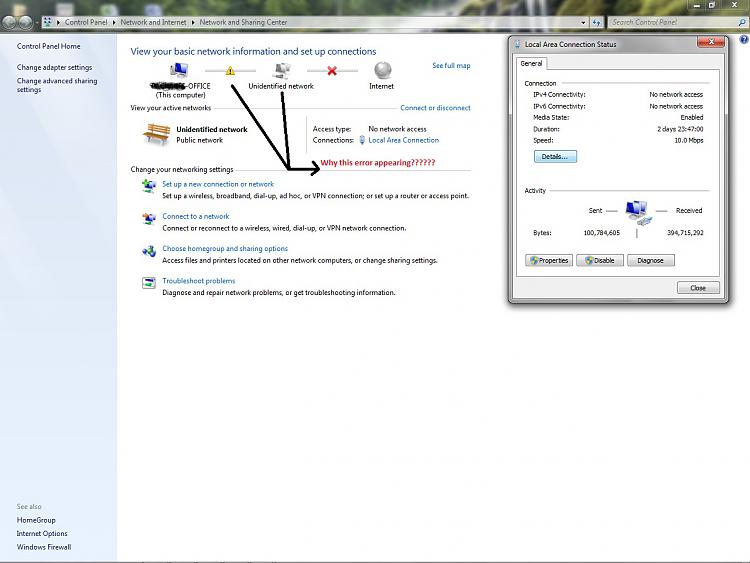Click the park bench Public network icon

(x=156, y=134)
